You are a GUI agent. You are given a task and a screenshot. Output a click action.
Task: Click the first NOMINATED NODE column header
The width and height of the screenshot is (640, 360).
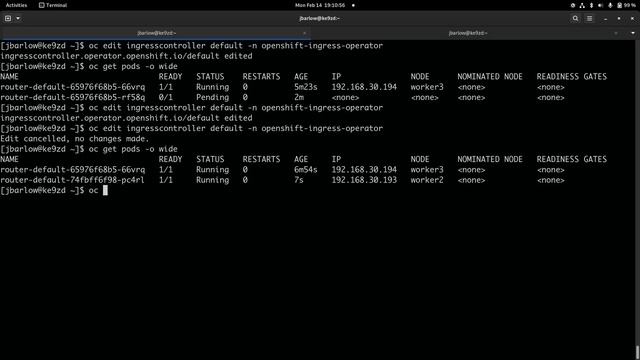click(490, 76)
